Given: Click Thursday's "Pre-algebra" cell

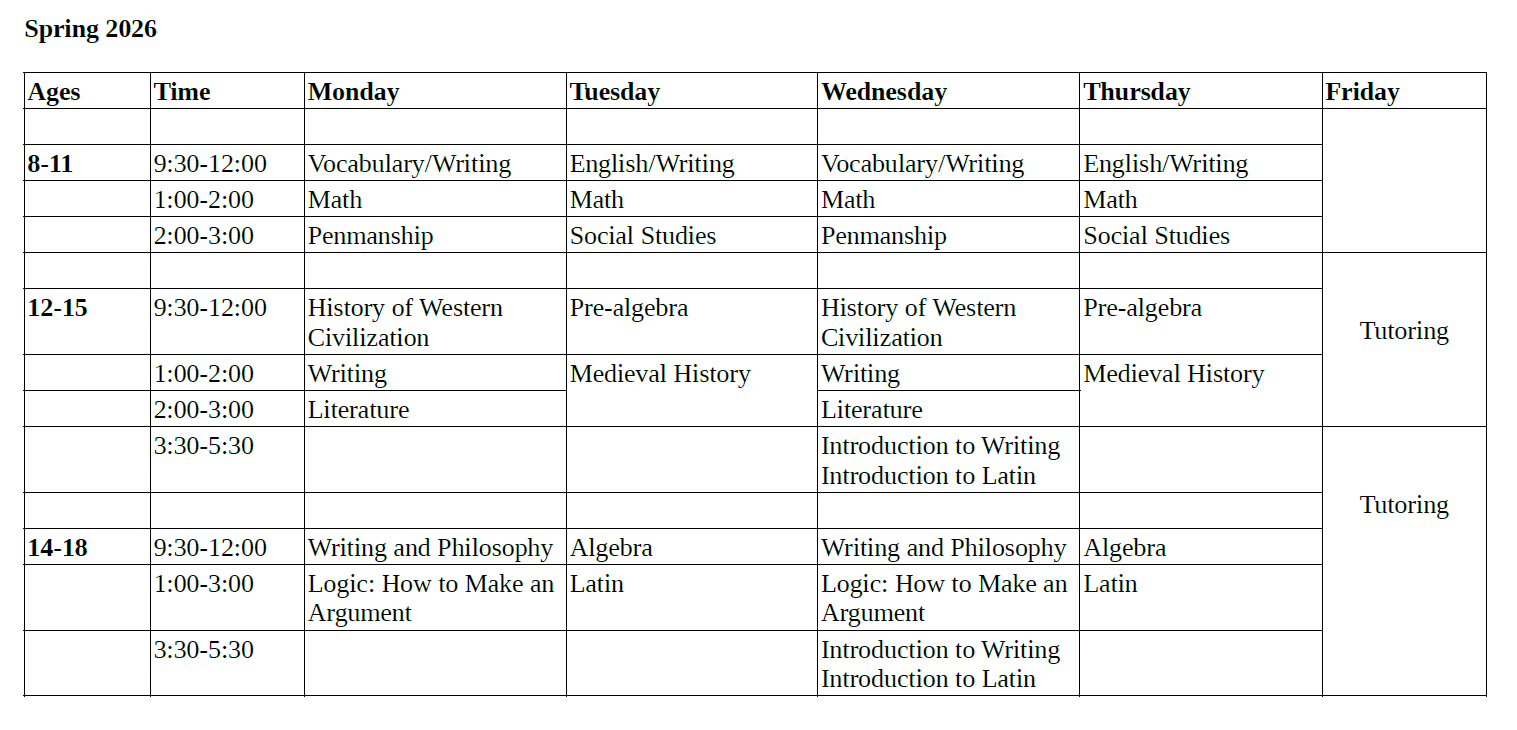Looking at the screenshot, I should click(x=1142, y=308).
